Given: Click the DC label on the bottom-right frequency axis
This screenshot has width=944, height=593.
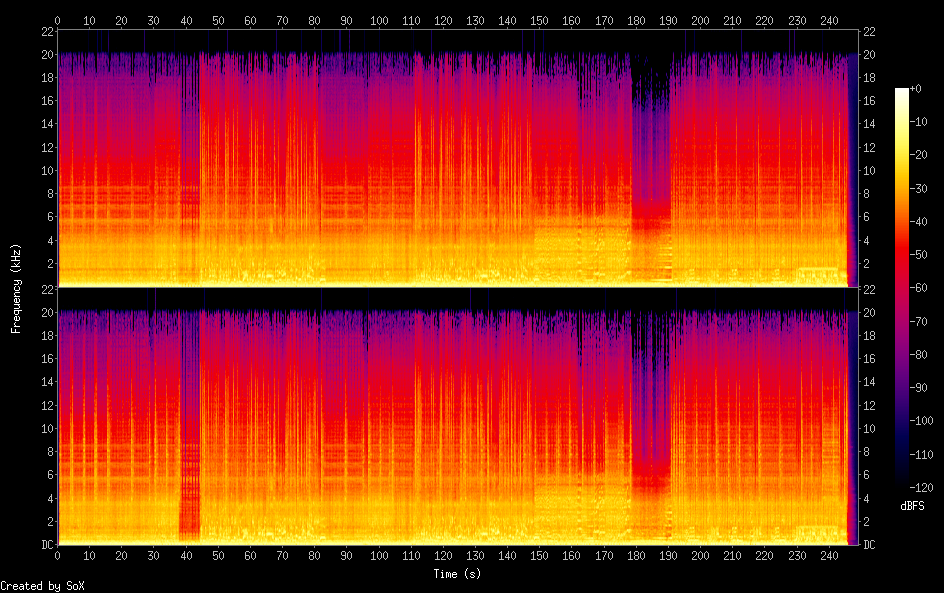Looking at the screenshot, I should tap(869, 545).
